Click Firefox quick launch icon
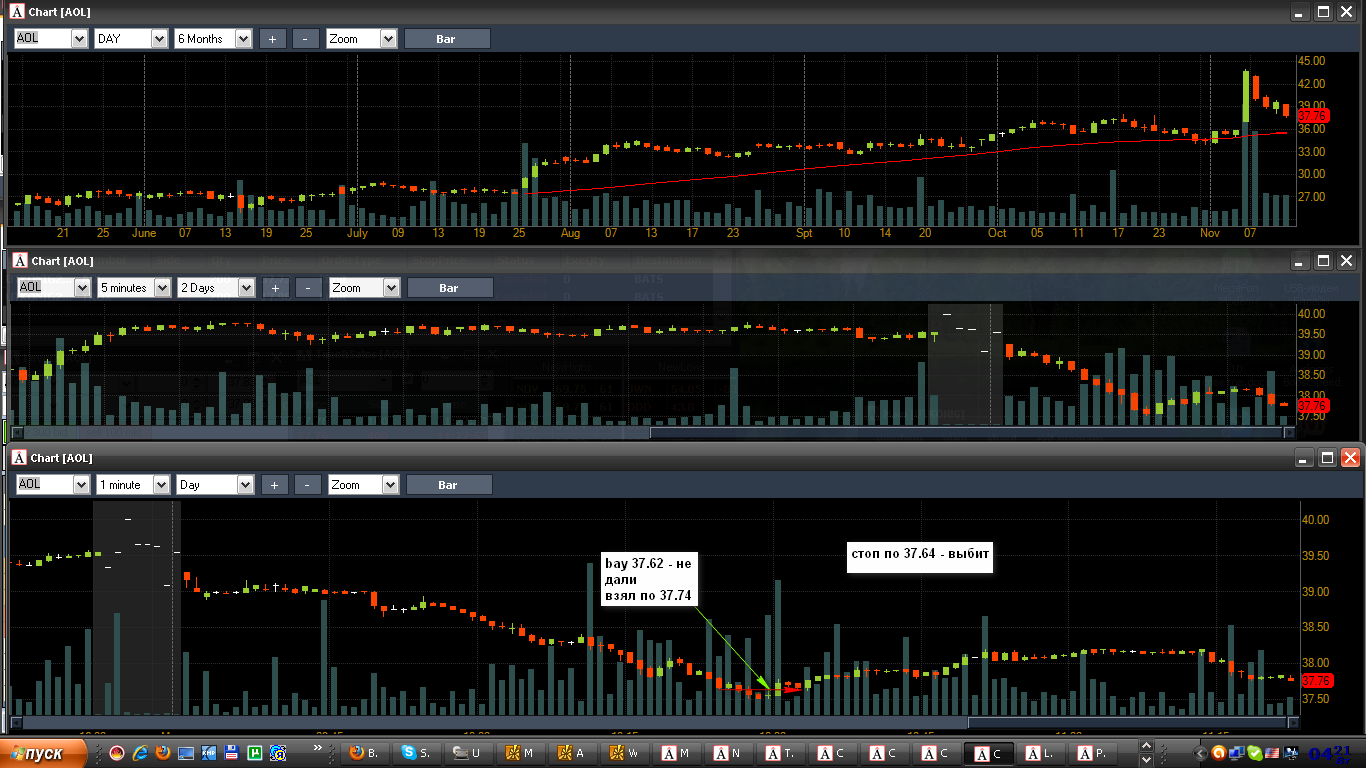1366x768 pixels. pos(163,753)
